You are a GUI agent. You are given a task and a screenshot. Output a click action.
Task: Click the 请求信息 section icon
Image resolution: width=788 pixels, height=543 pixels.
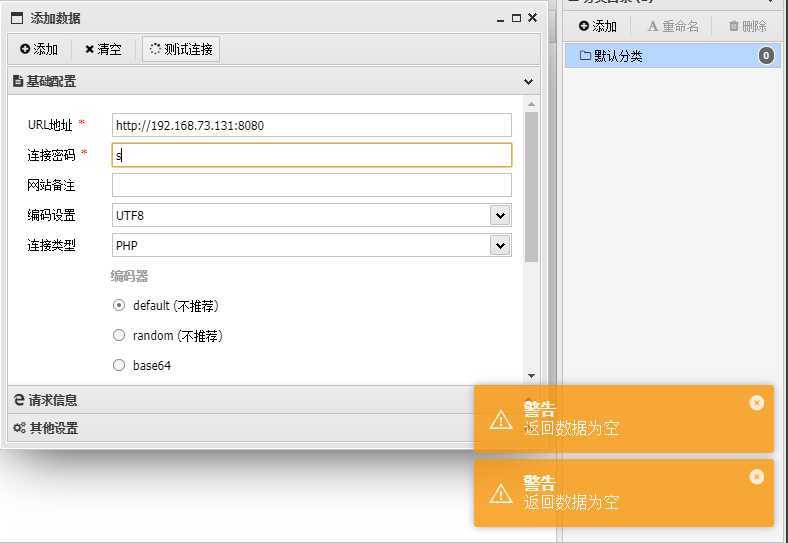[19, 400]
